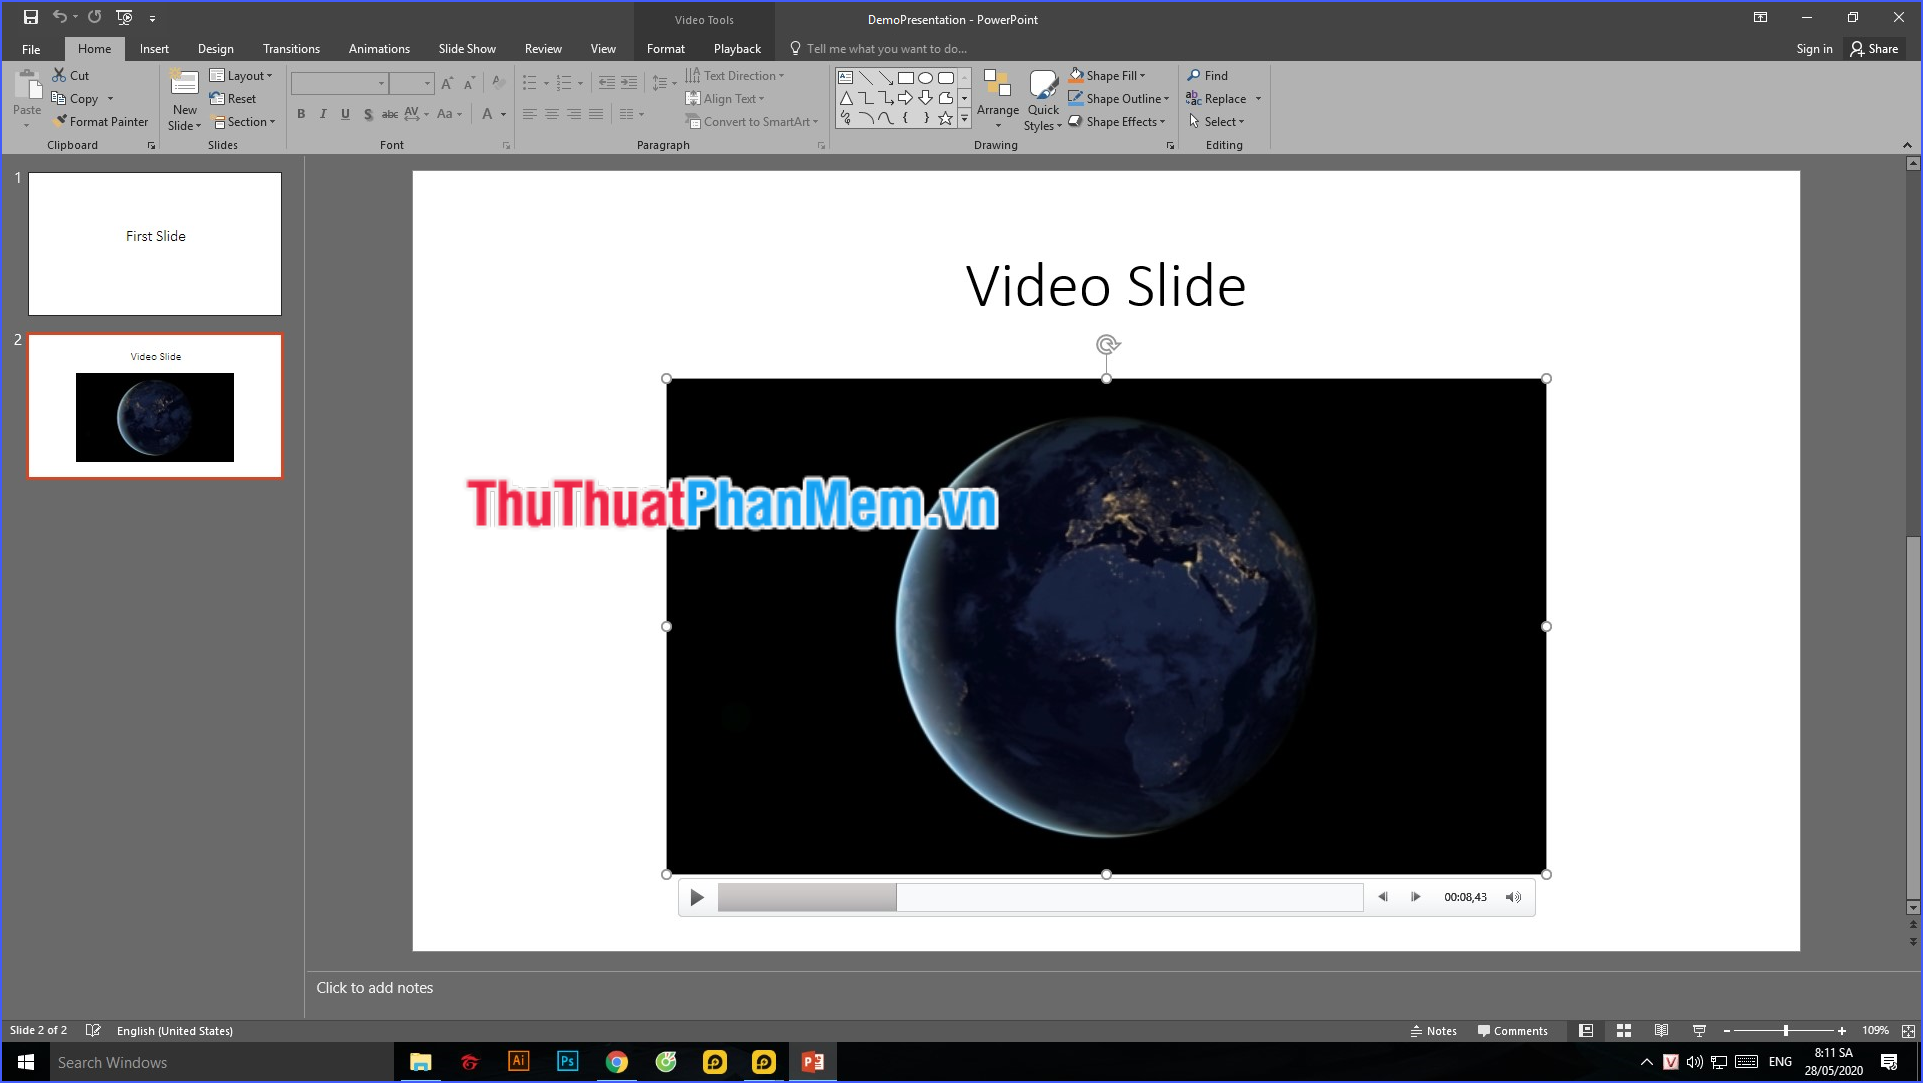Toggle underline formatting
1923x1083 pixels.
[344, 114]
